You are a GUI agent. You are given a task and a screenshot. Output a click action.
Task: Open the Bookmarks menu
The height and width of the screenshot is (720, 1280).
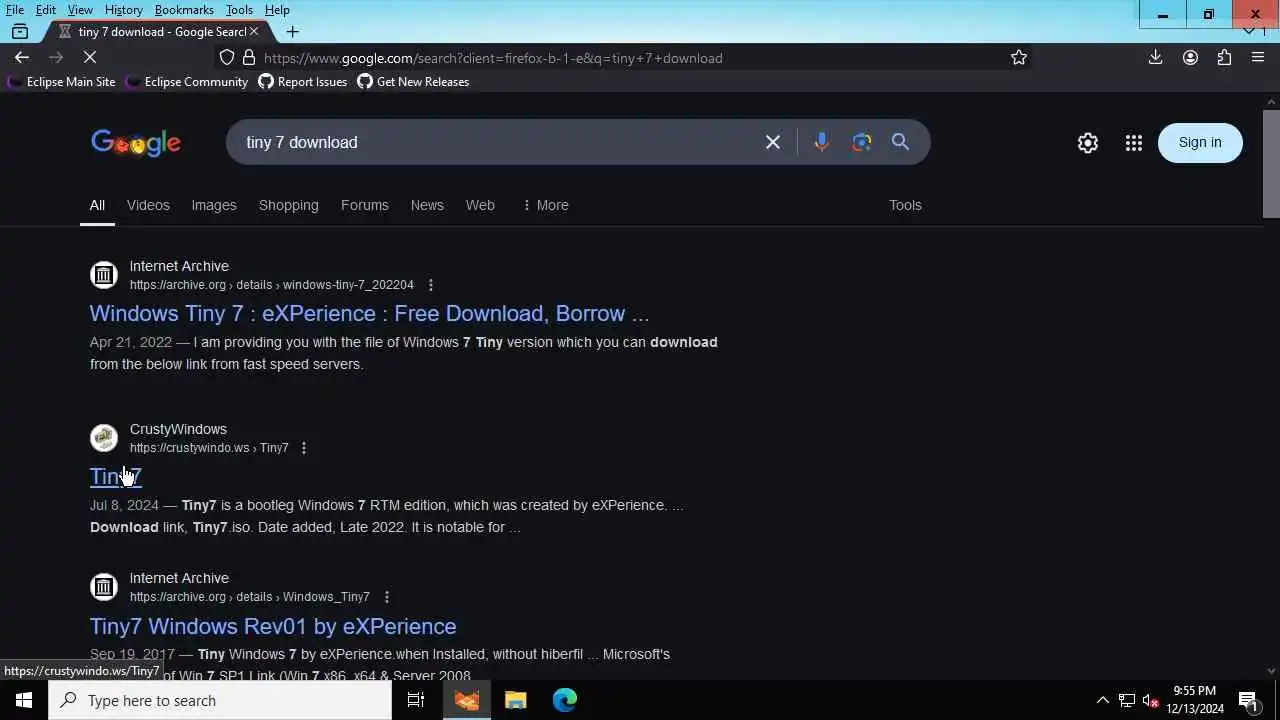coord(184,10)
